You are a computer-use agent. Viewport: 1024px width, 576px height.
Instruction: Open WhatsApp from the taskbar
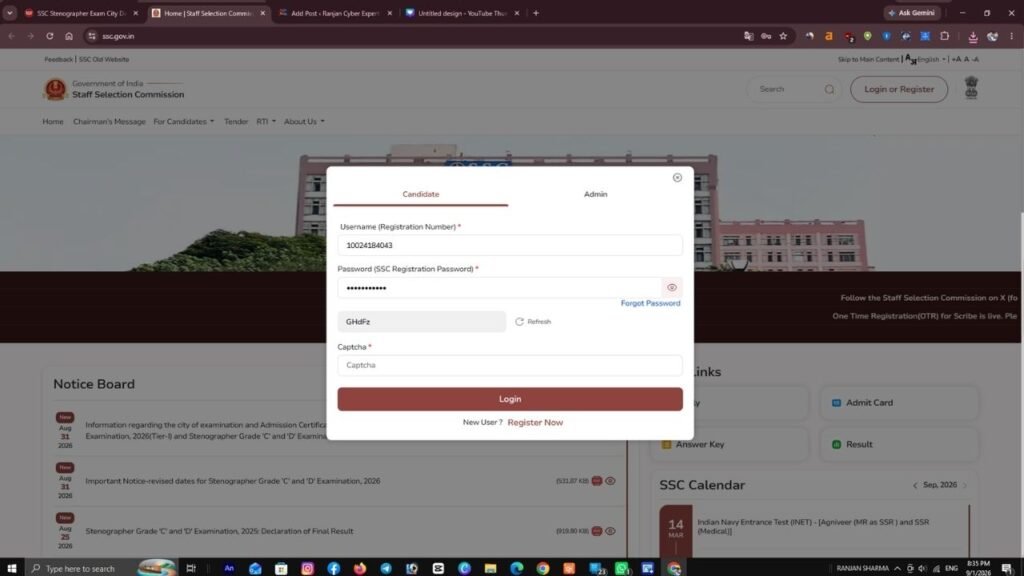(622, 568)
